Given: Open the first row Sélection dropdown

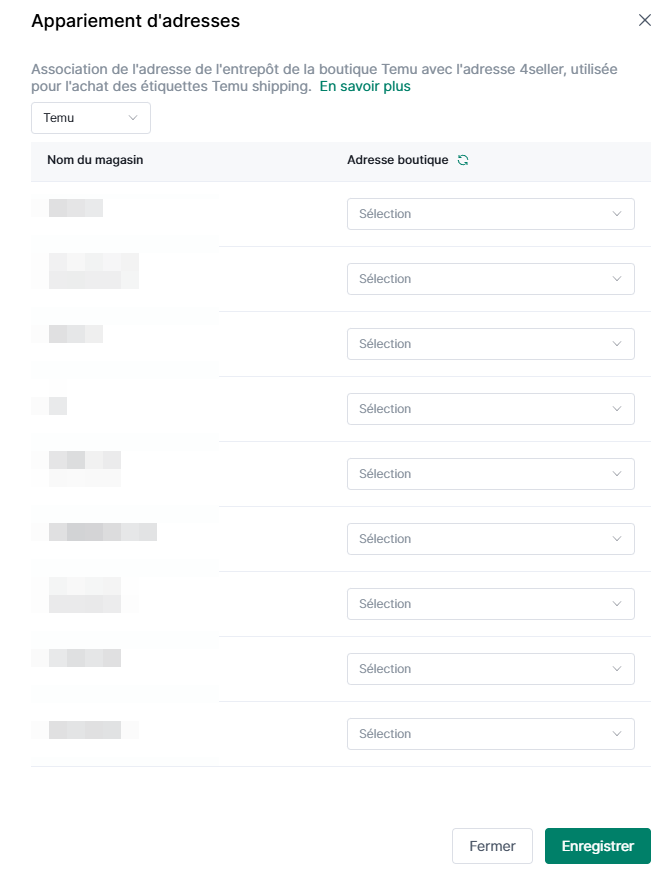Looking at the screenshot, I should (490, 214).
